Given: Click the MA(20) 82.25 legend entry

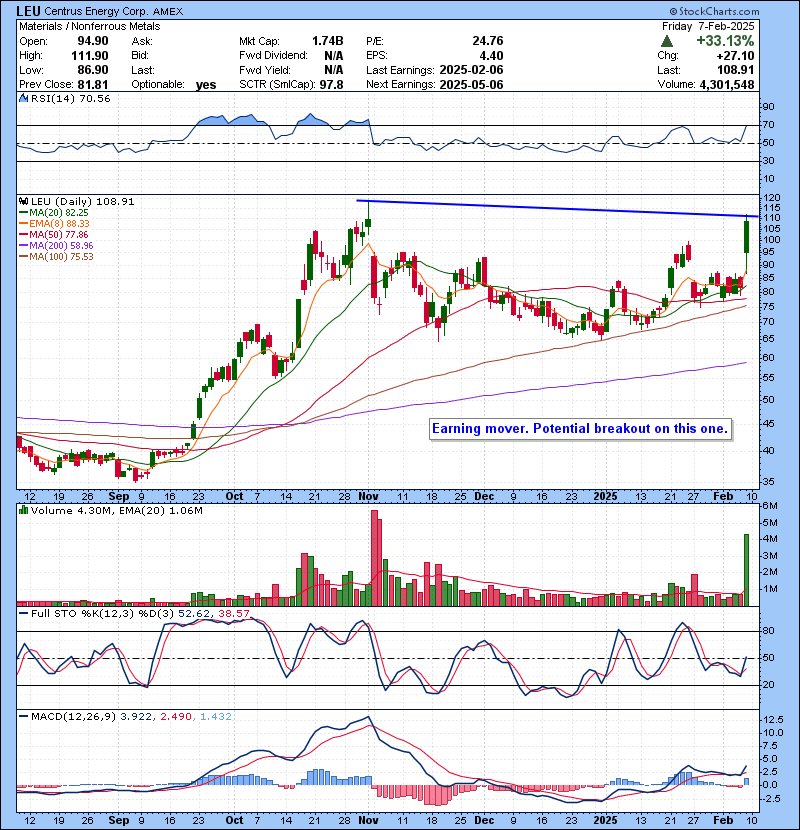Looking at the screenshot, I should point(53,212).
